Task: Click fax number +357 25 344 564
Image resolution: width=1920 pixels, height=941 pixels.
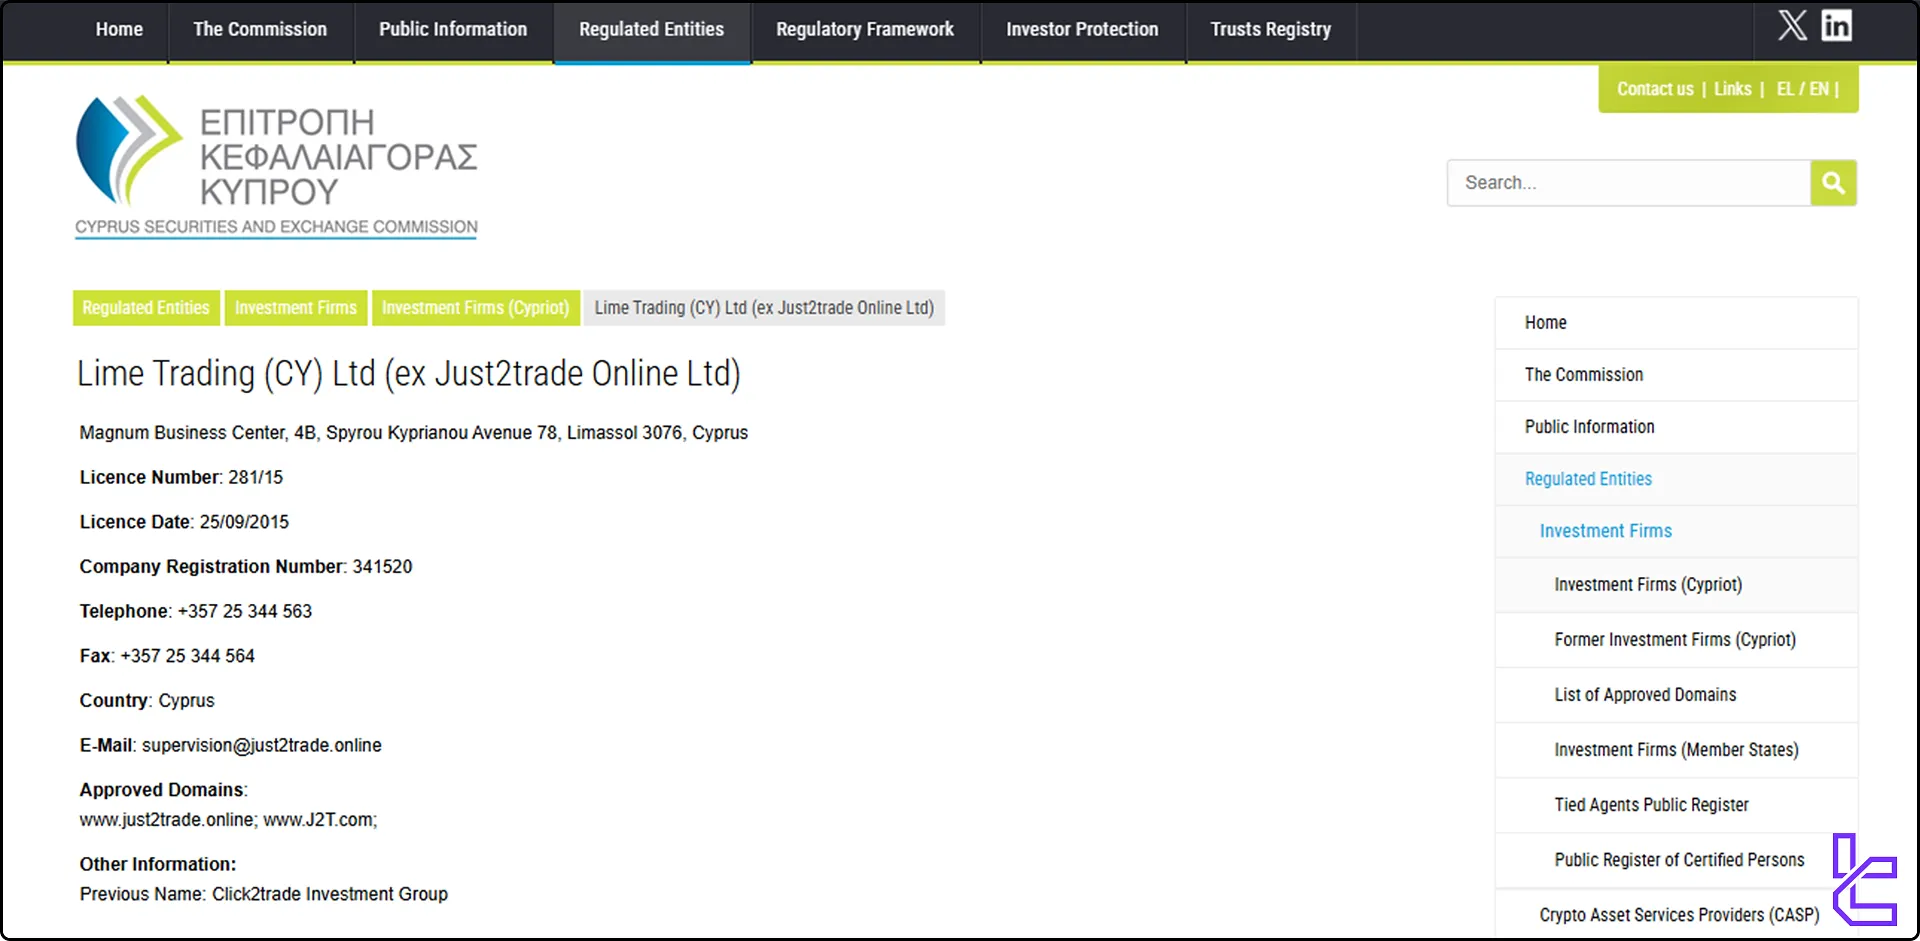Action: (x=188, y=656)
